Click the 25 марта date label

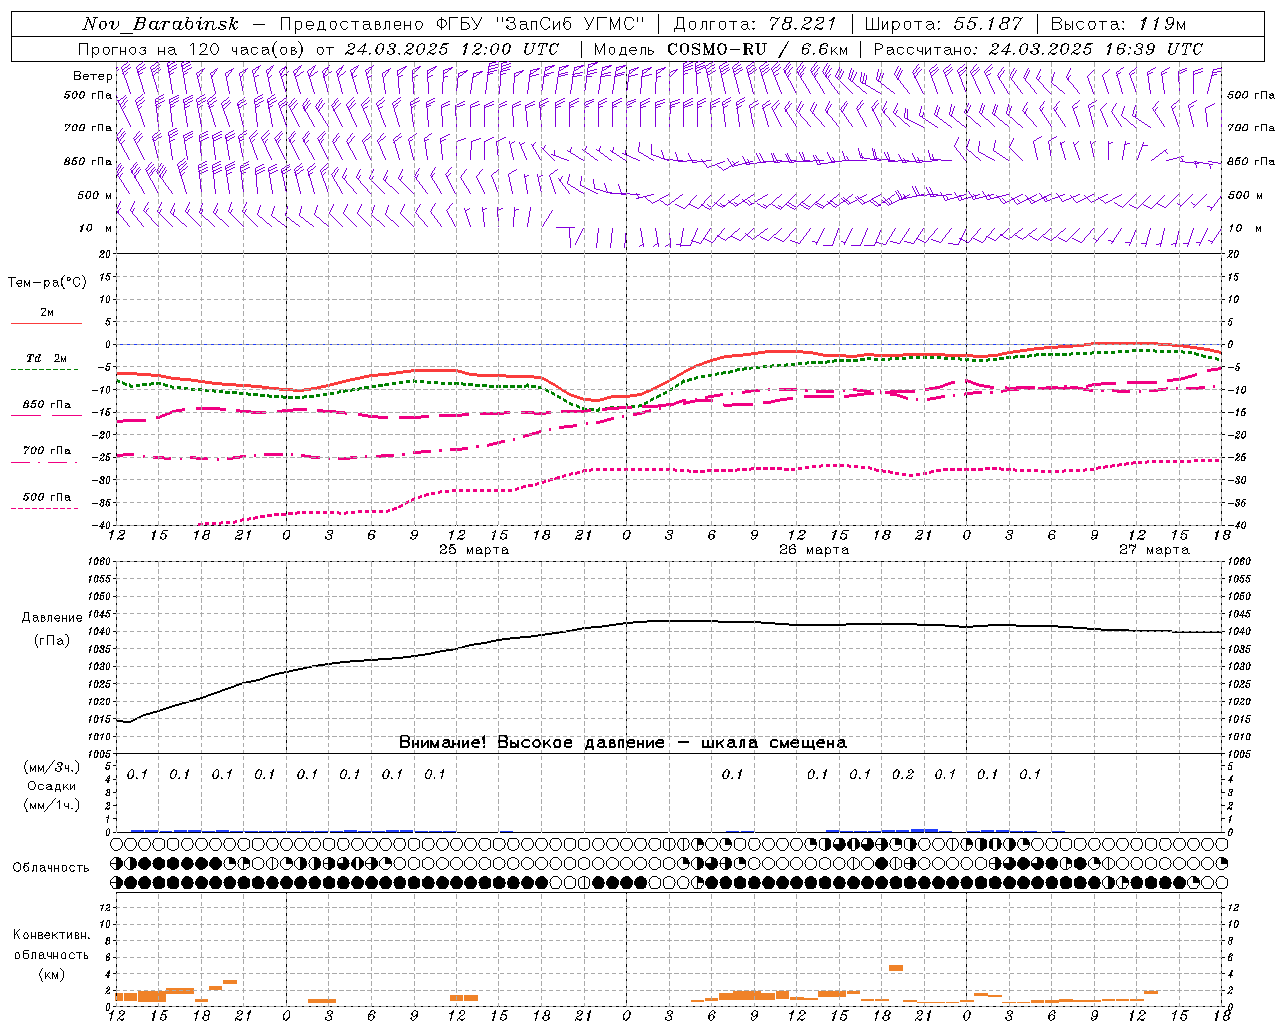(x=474, y=550)
